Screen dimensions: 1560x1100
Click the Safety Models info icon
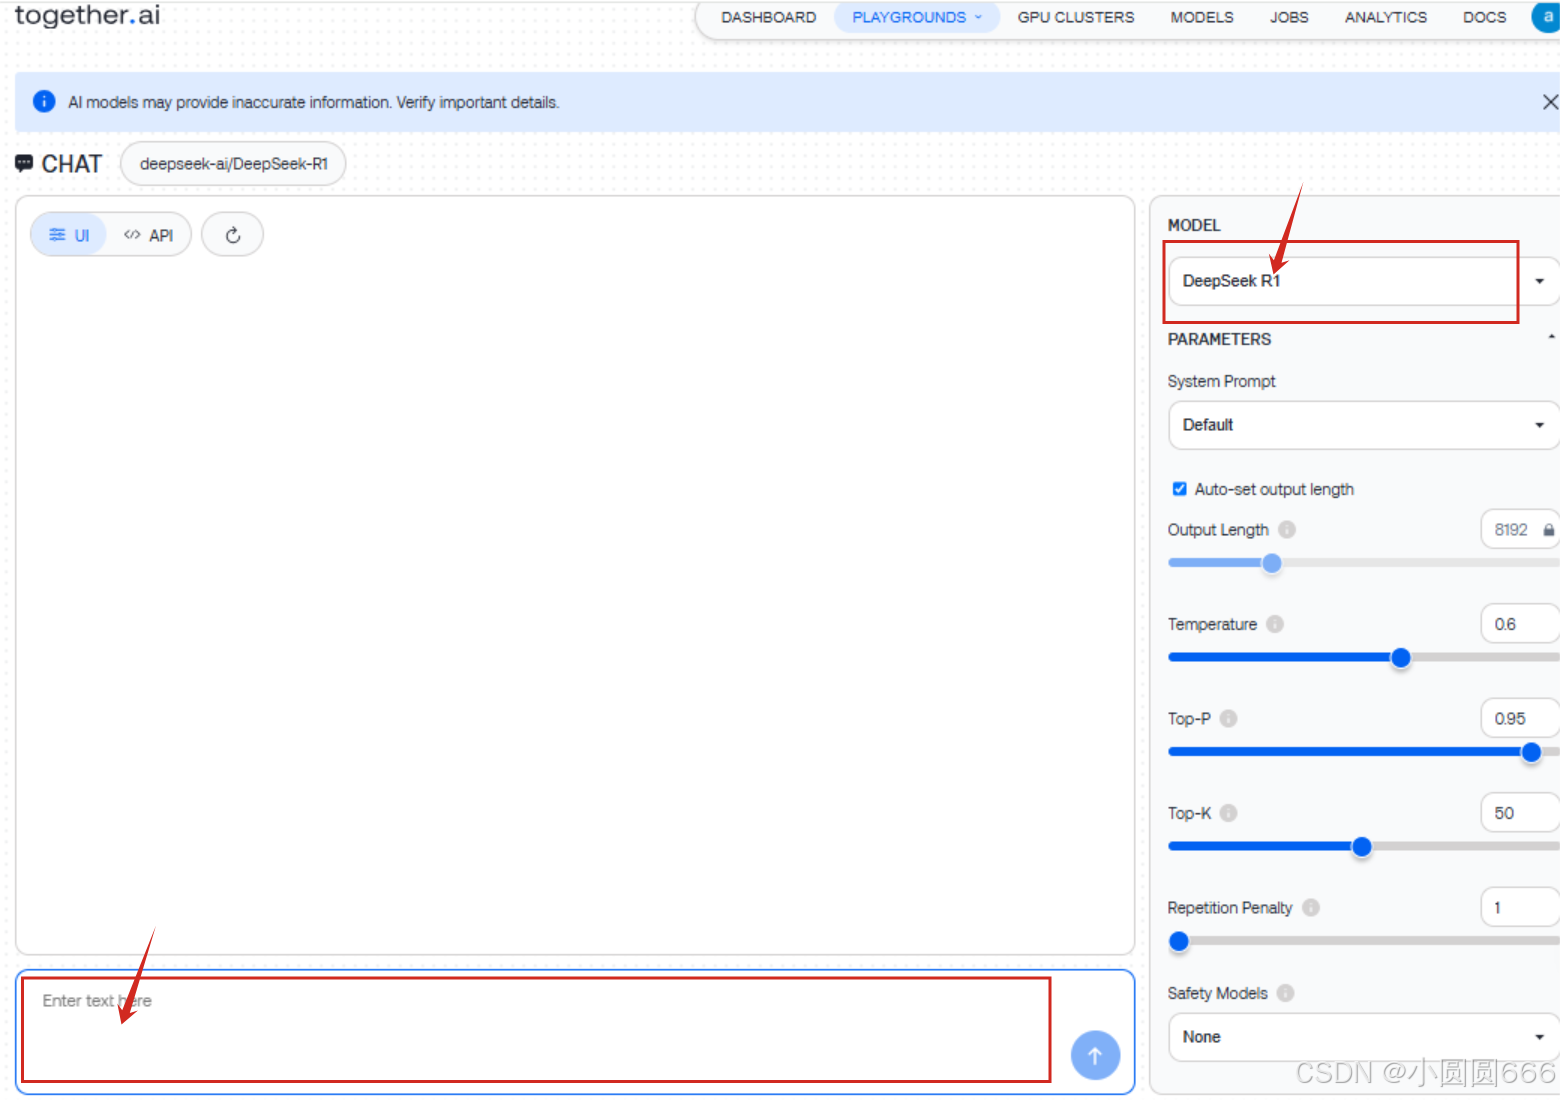(x=1286, y=993)
